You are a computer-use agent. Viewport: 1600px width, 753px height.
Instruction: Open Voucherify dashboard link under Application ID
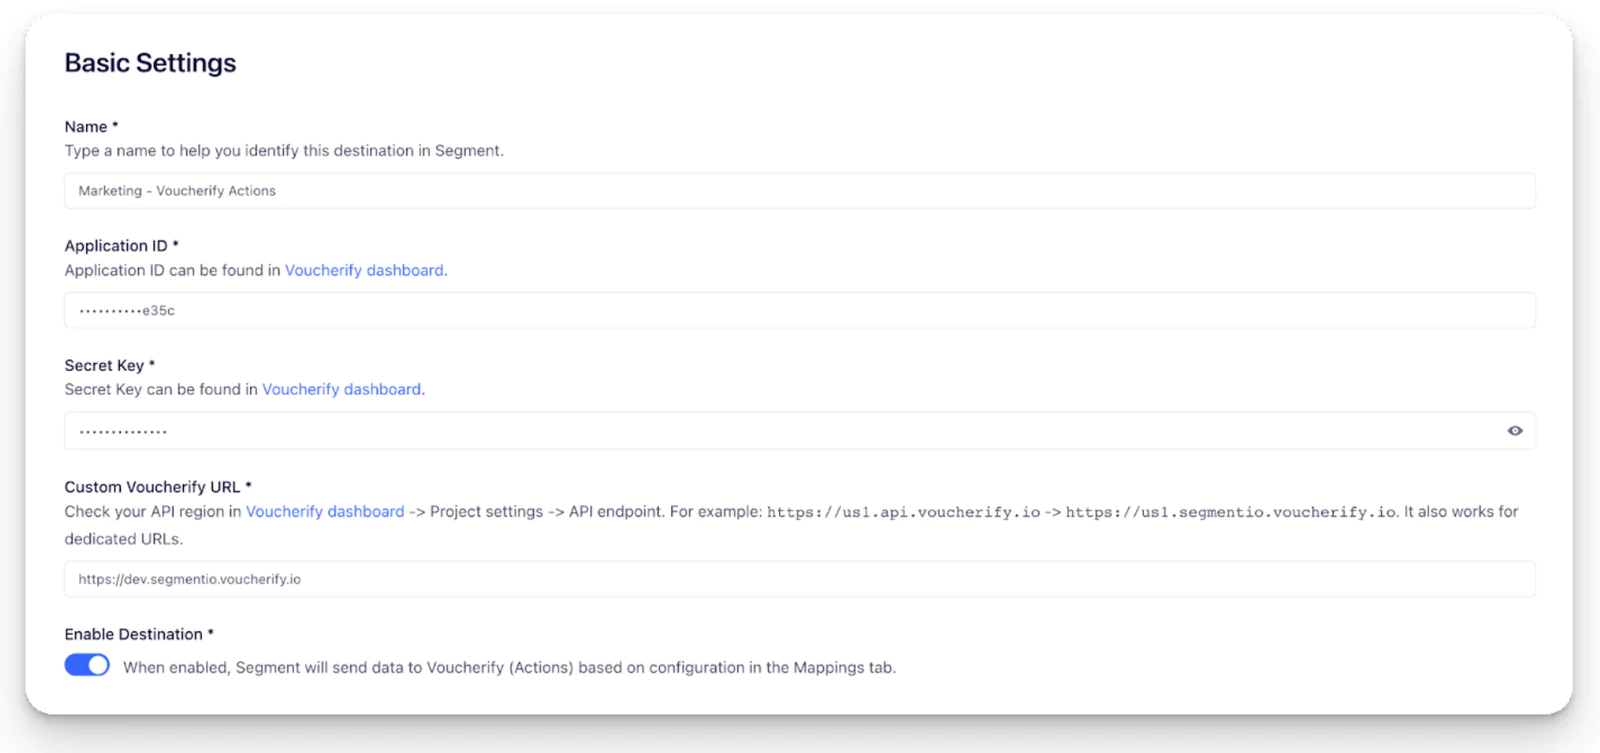364,270
